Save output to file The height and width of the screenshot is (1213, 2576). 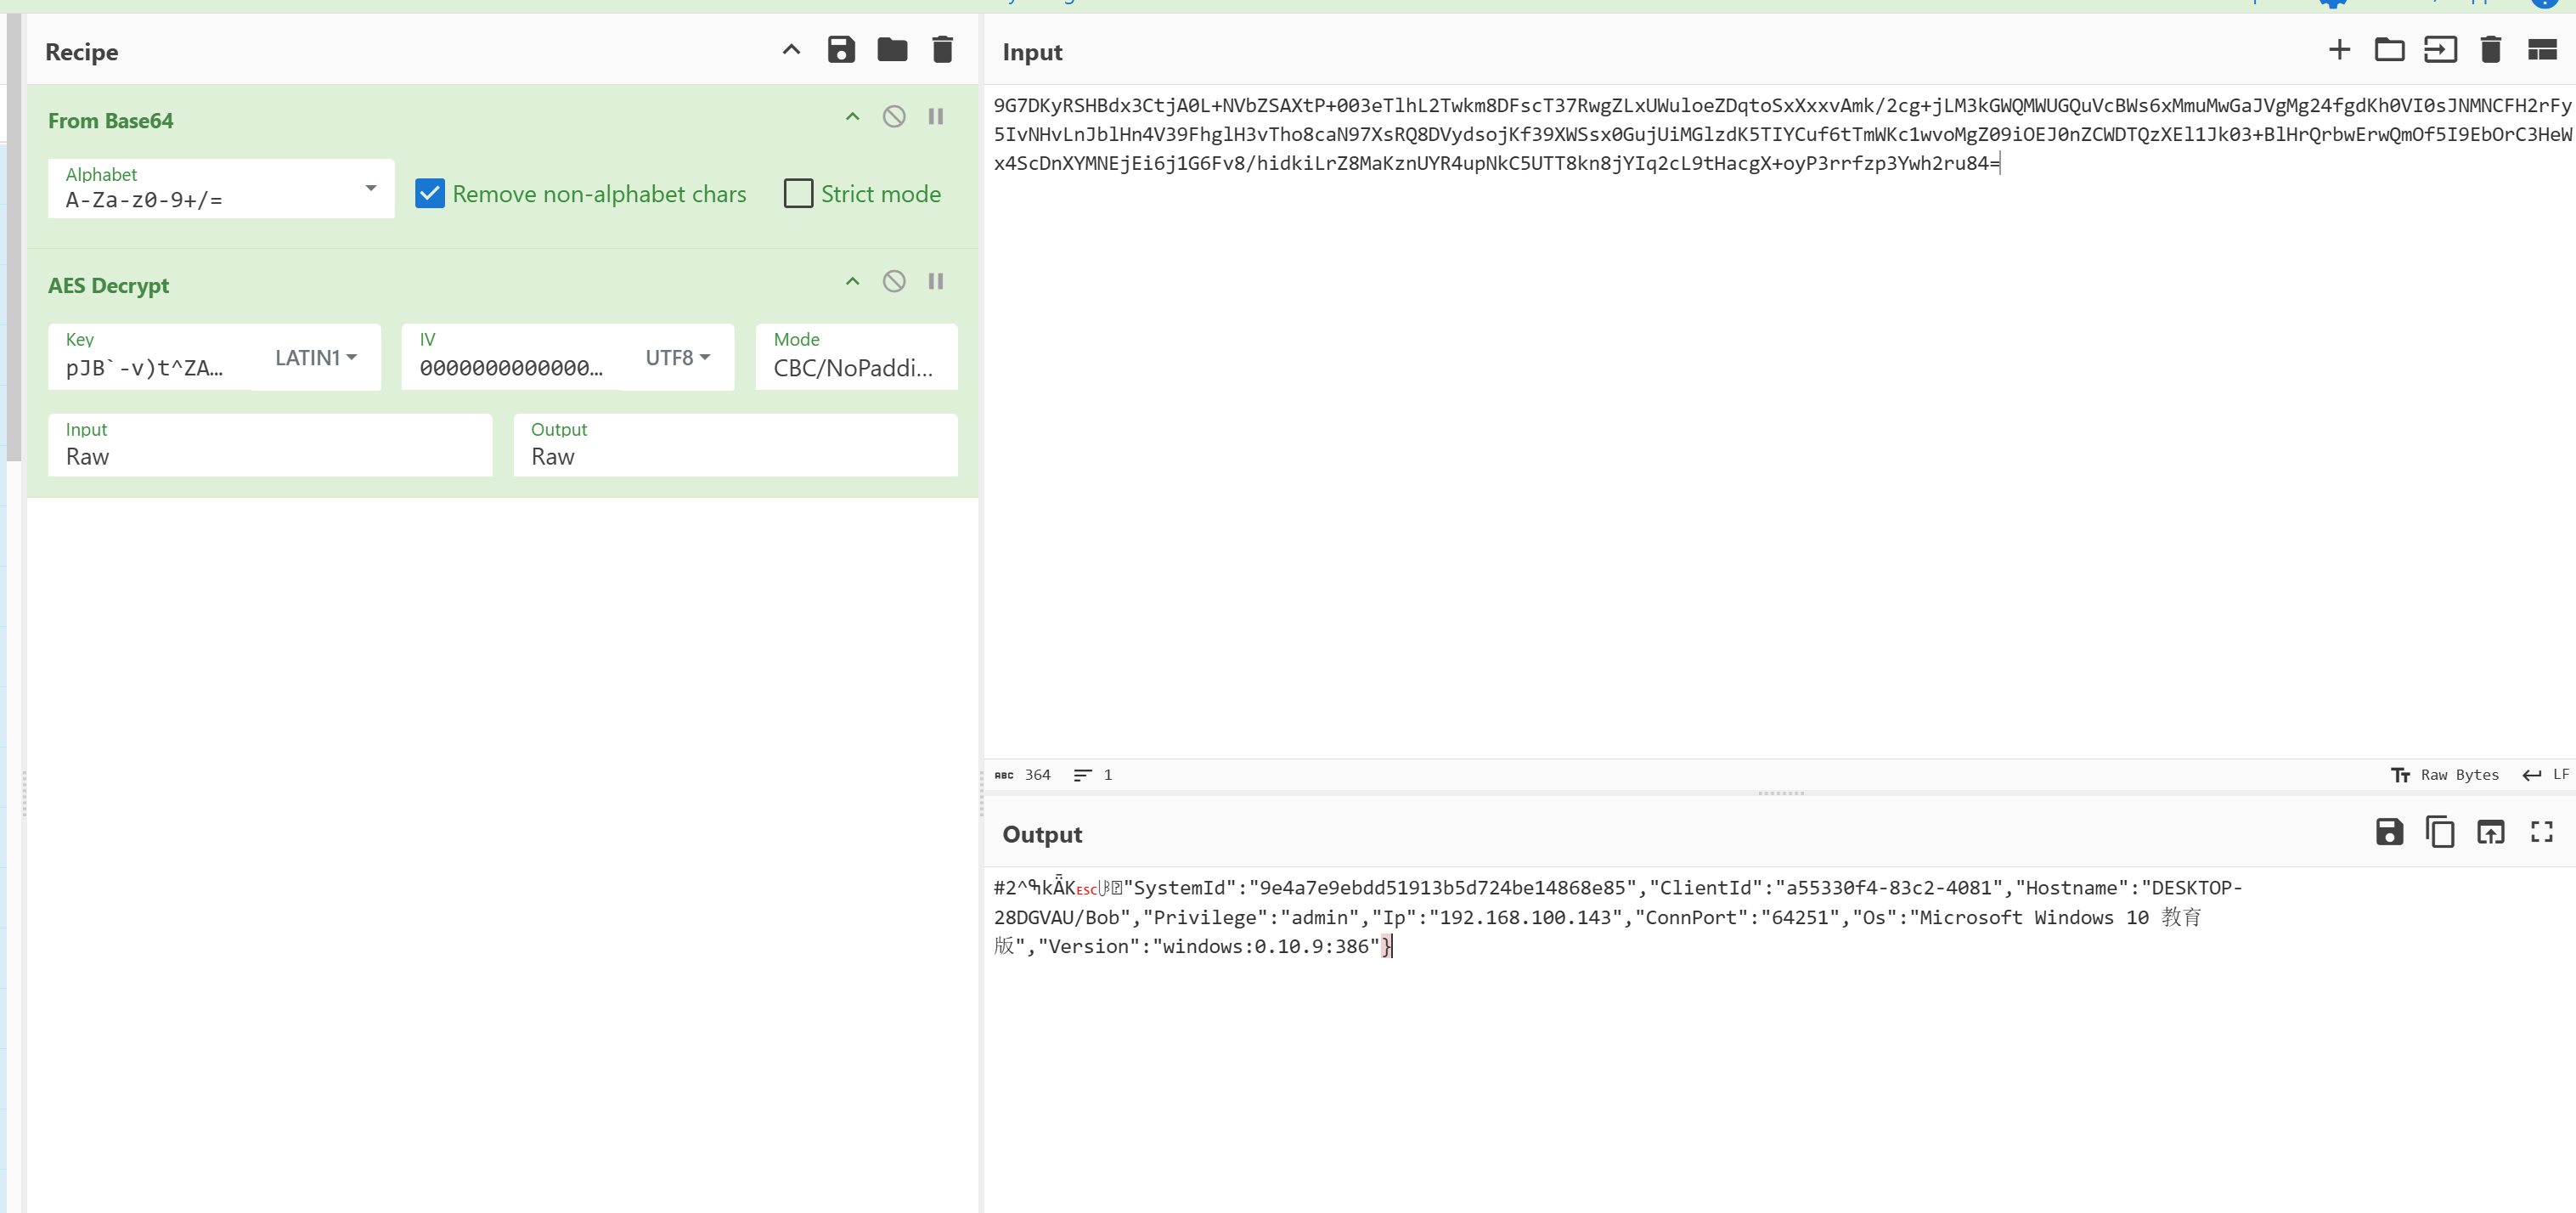coord(2389,832)
